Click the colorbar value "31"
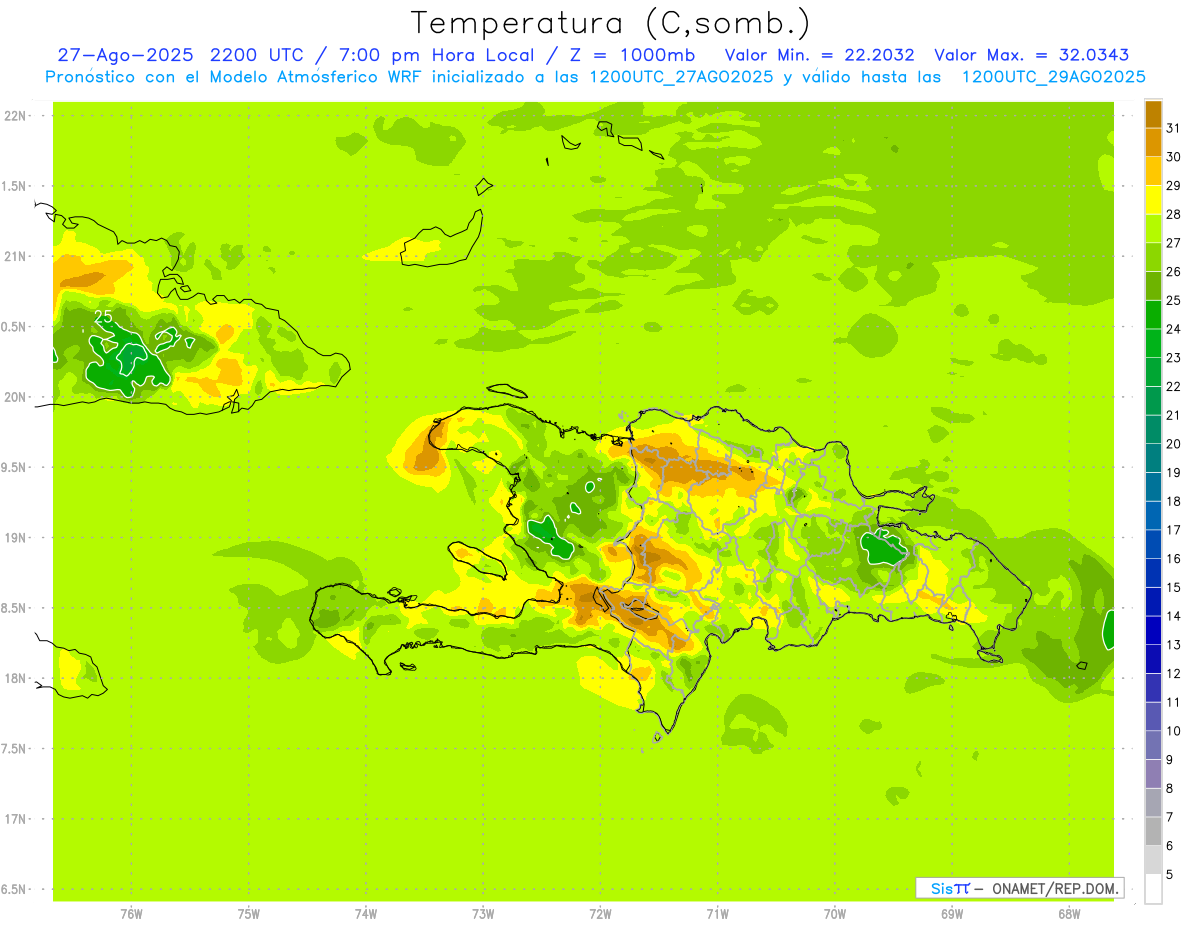 (1173, 127)
